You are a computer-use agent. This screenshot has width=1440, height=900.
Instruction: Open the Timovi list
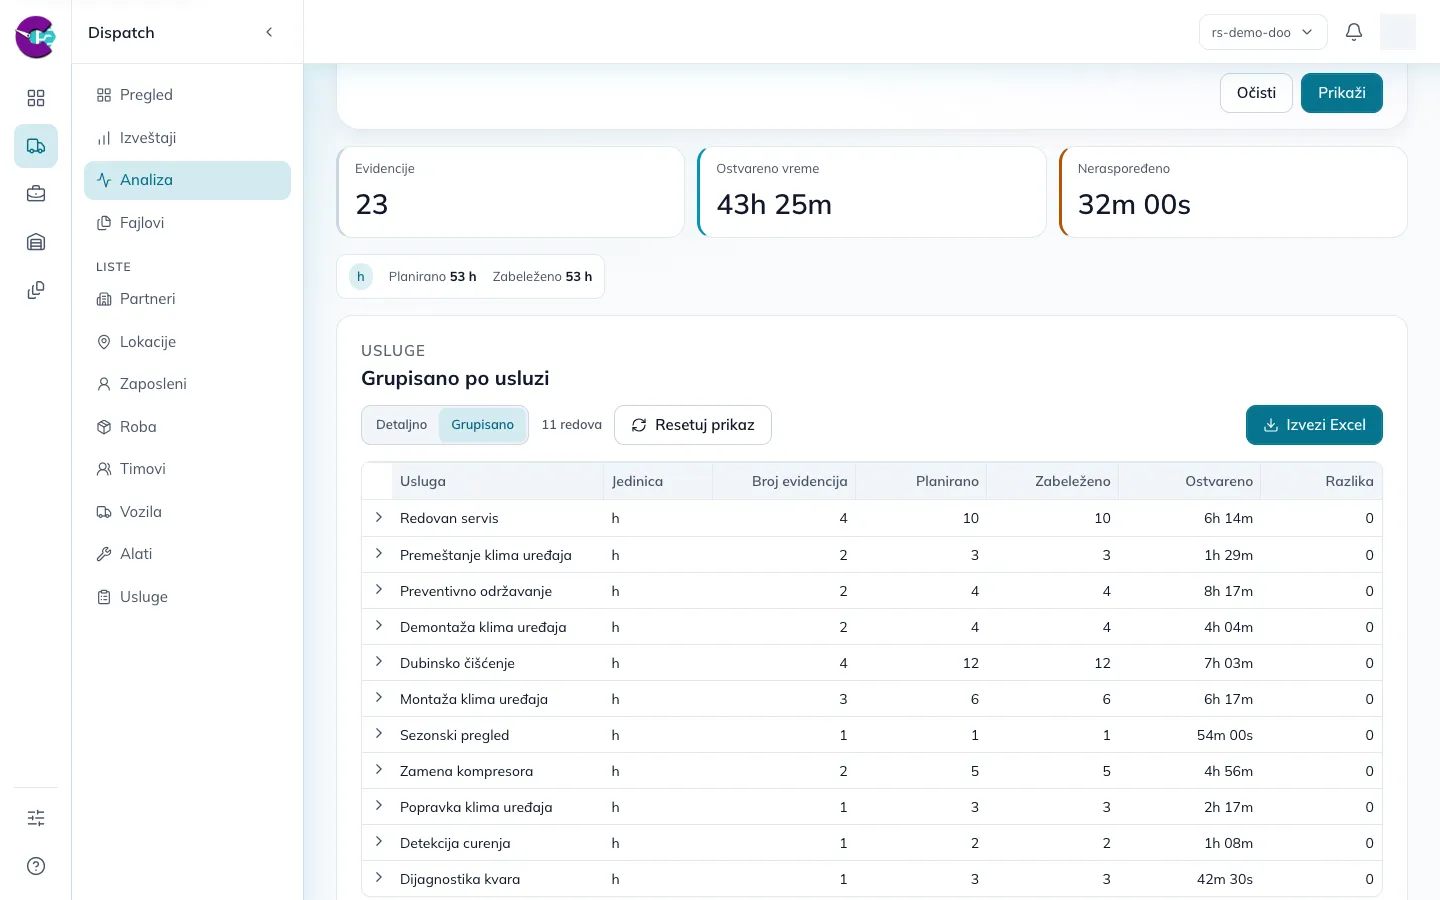point(187,469)
